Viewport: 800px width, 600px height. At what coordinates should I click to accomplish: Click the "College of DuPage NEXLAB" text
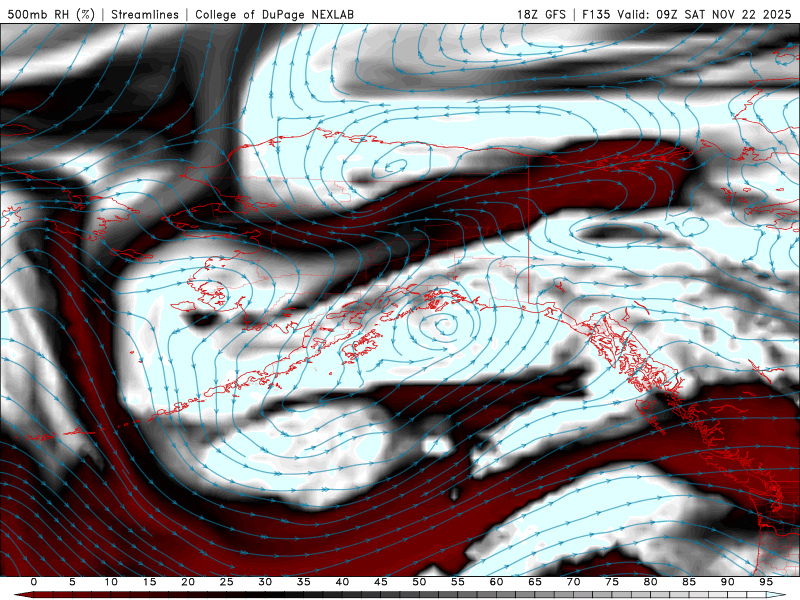tap(274, 14)
